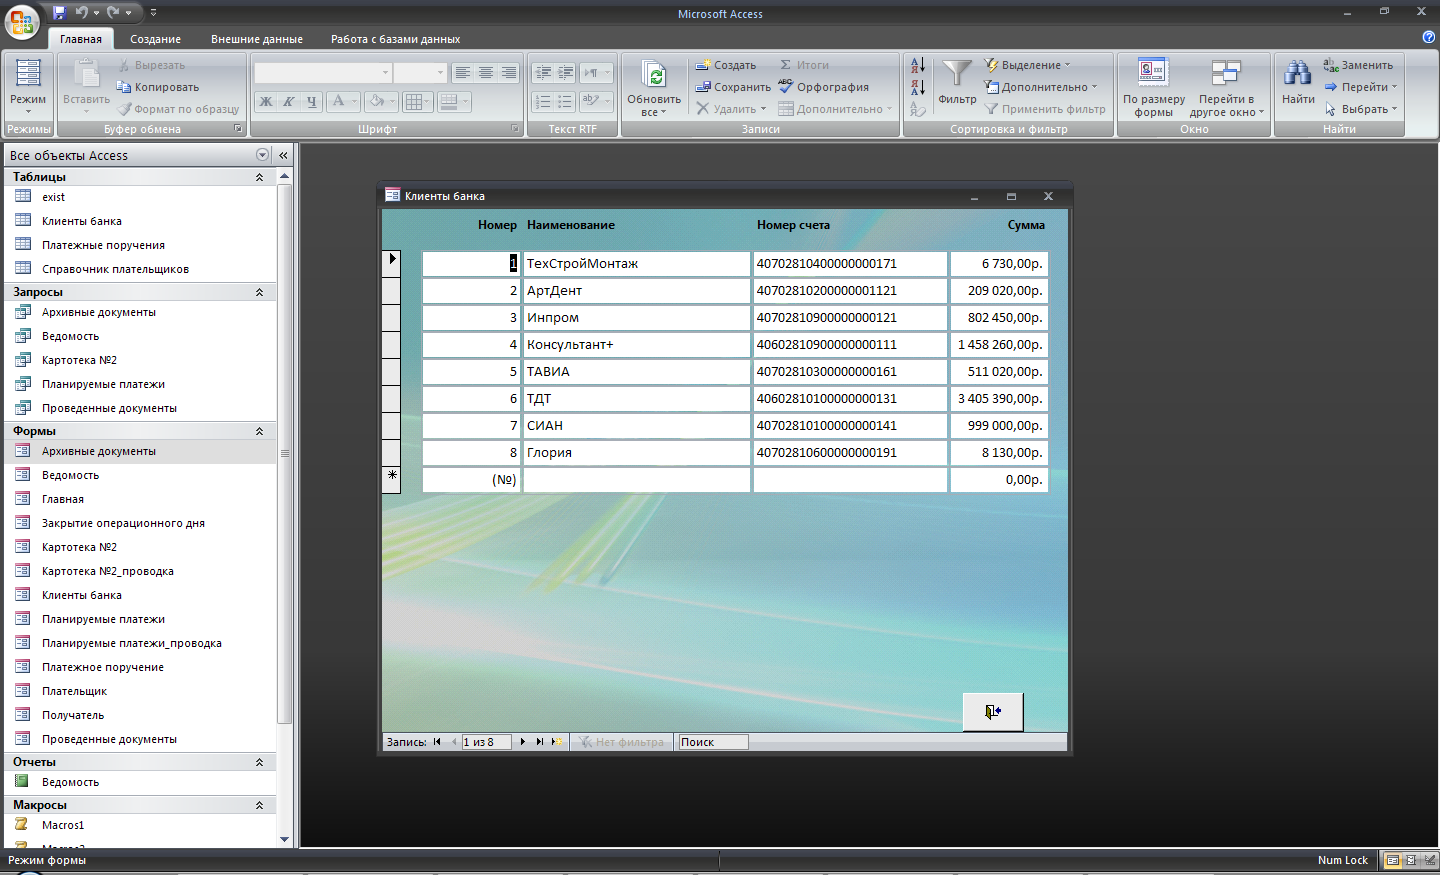Toggle italic (К) formatting

[289, 101]
